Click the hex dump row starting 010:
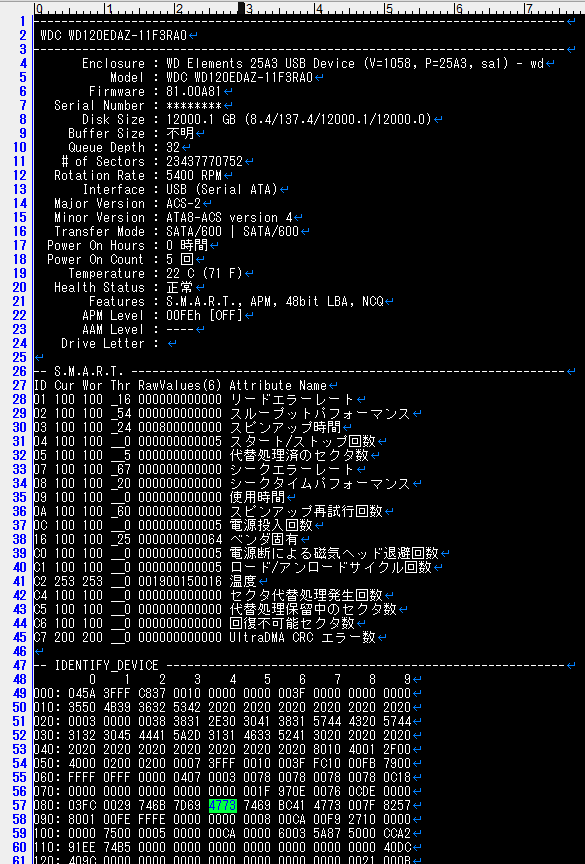The height and width of the screenshot is (864, 585). click(x=223, y=708)
